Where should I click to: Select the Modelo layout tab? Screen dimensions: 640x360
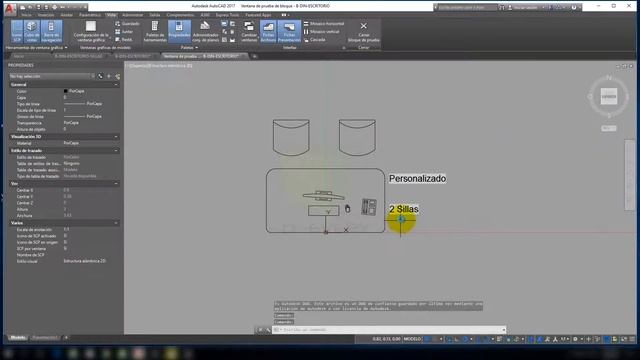(18, 338)
